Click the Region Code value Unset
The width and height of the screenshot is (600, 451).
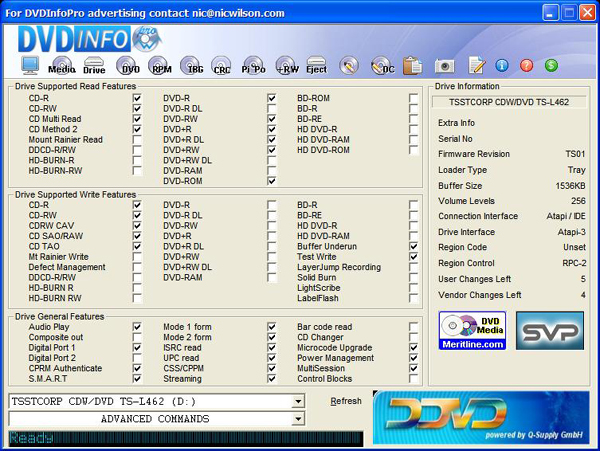tap(574, 247)
